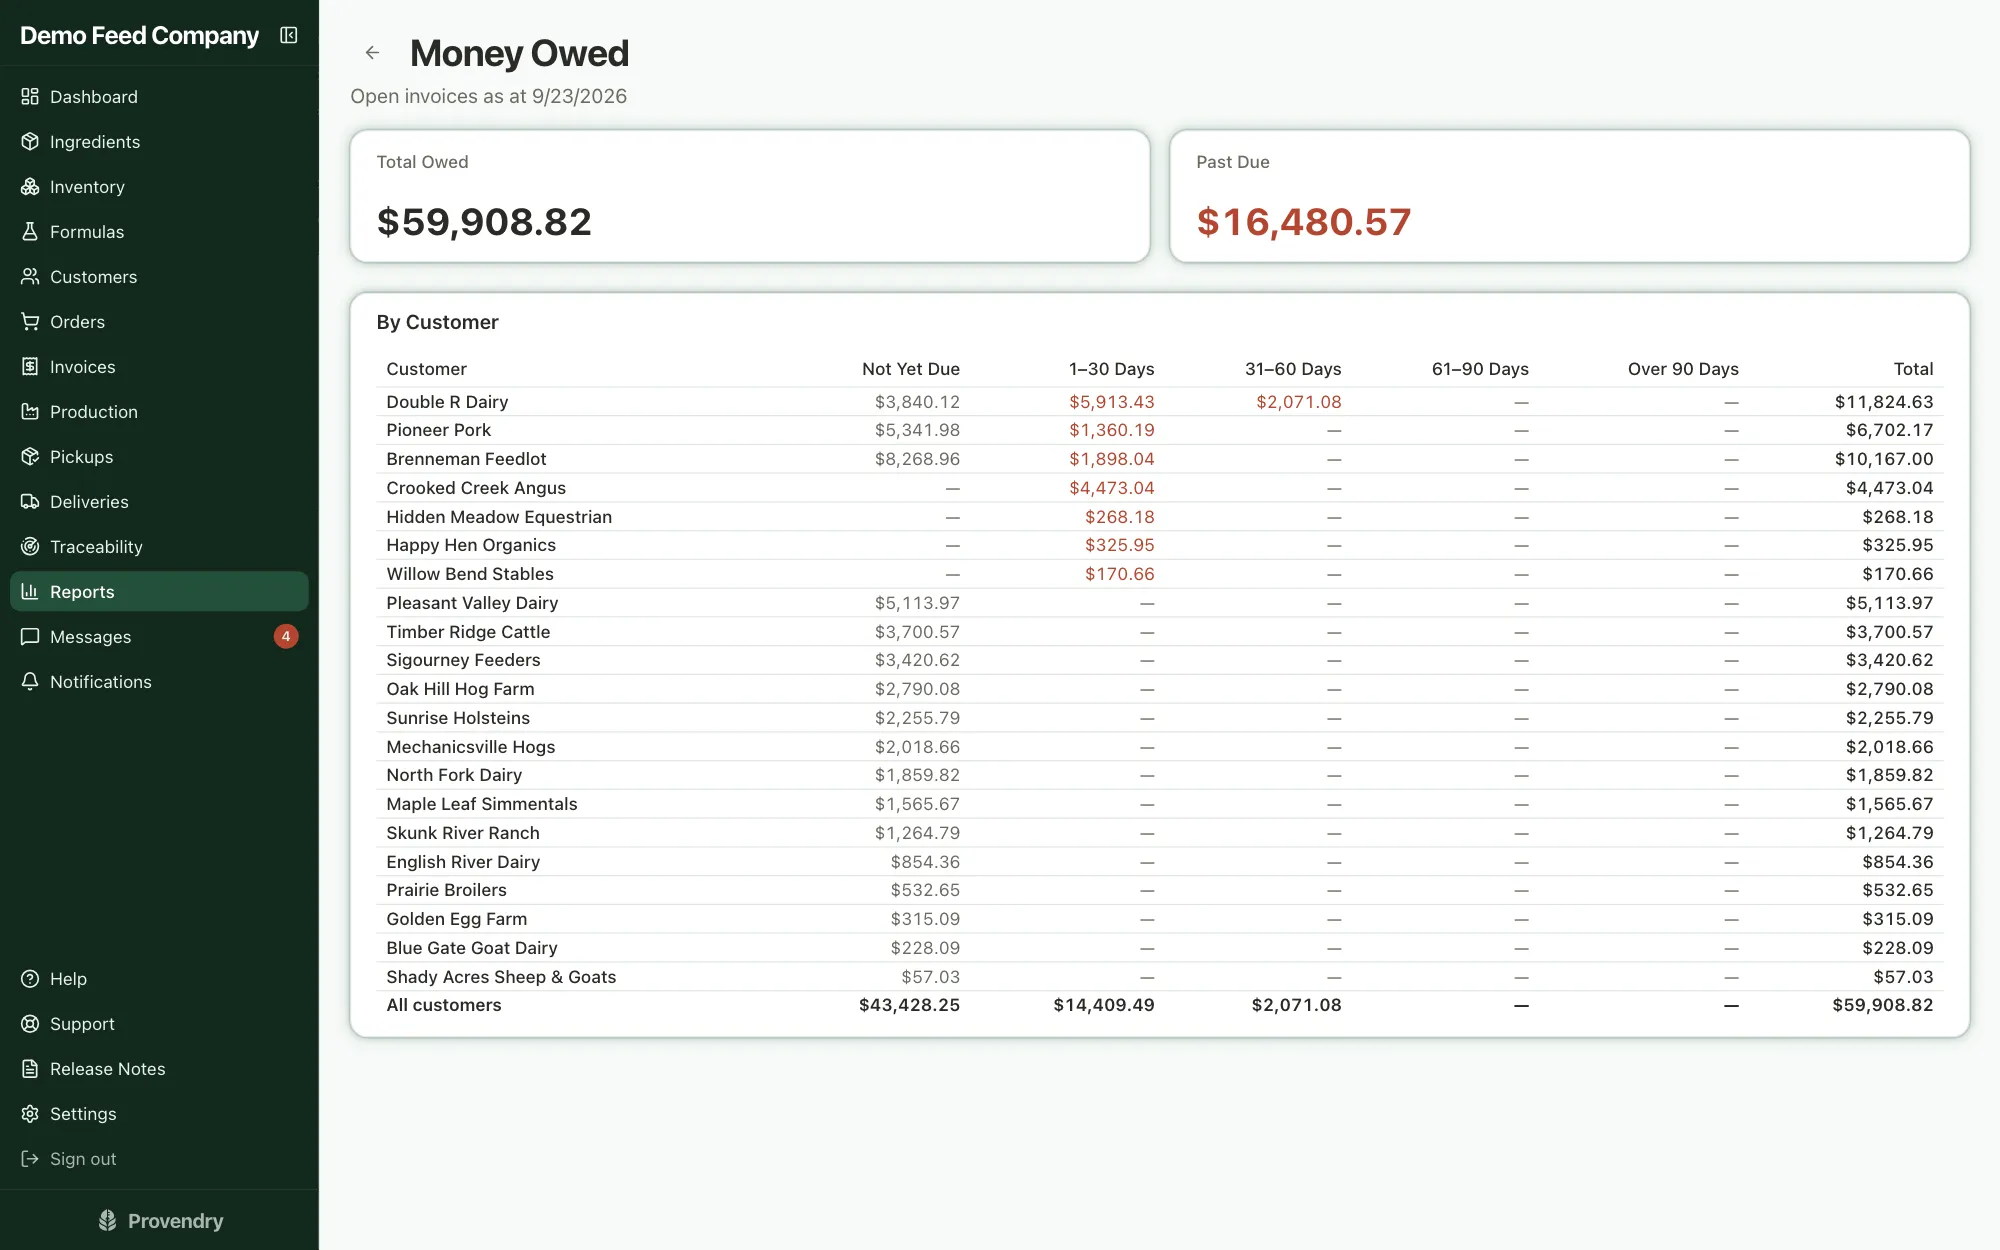This screenshot has height=1250, width=2000.
Task: Click the Settings gear icon
Action: [x=30, y=1114]
